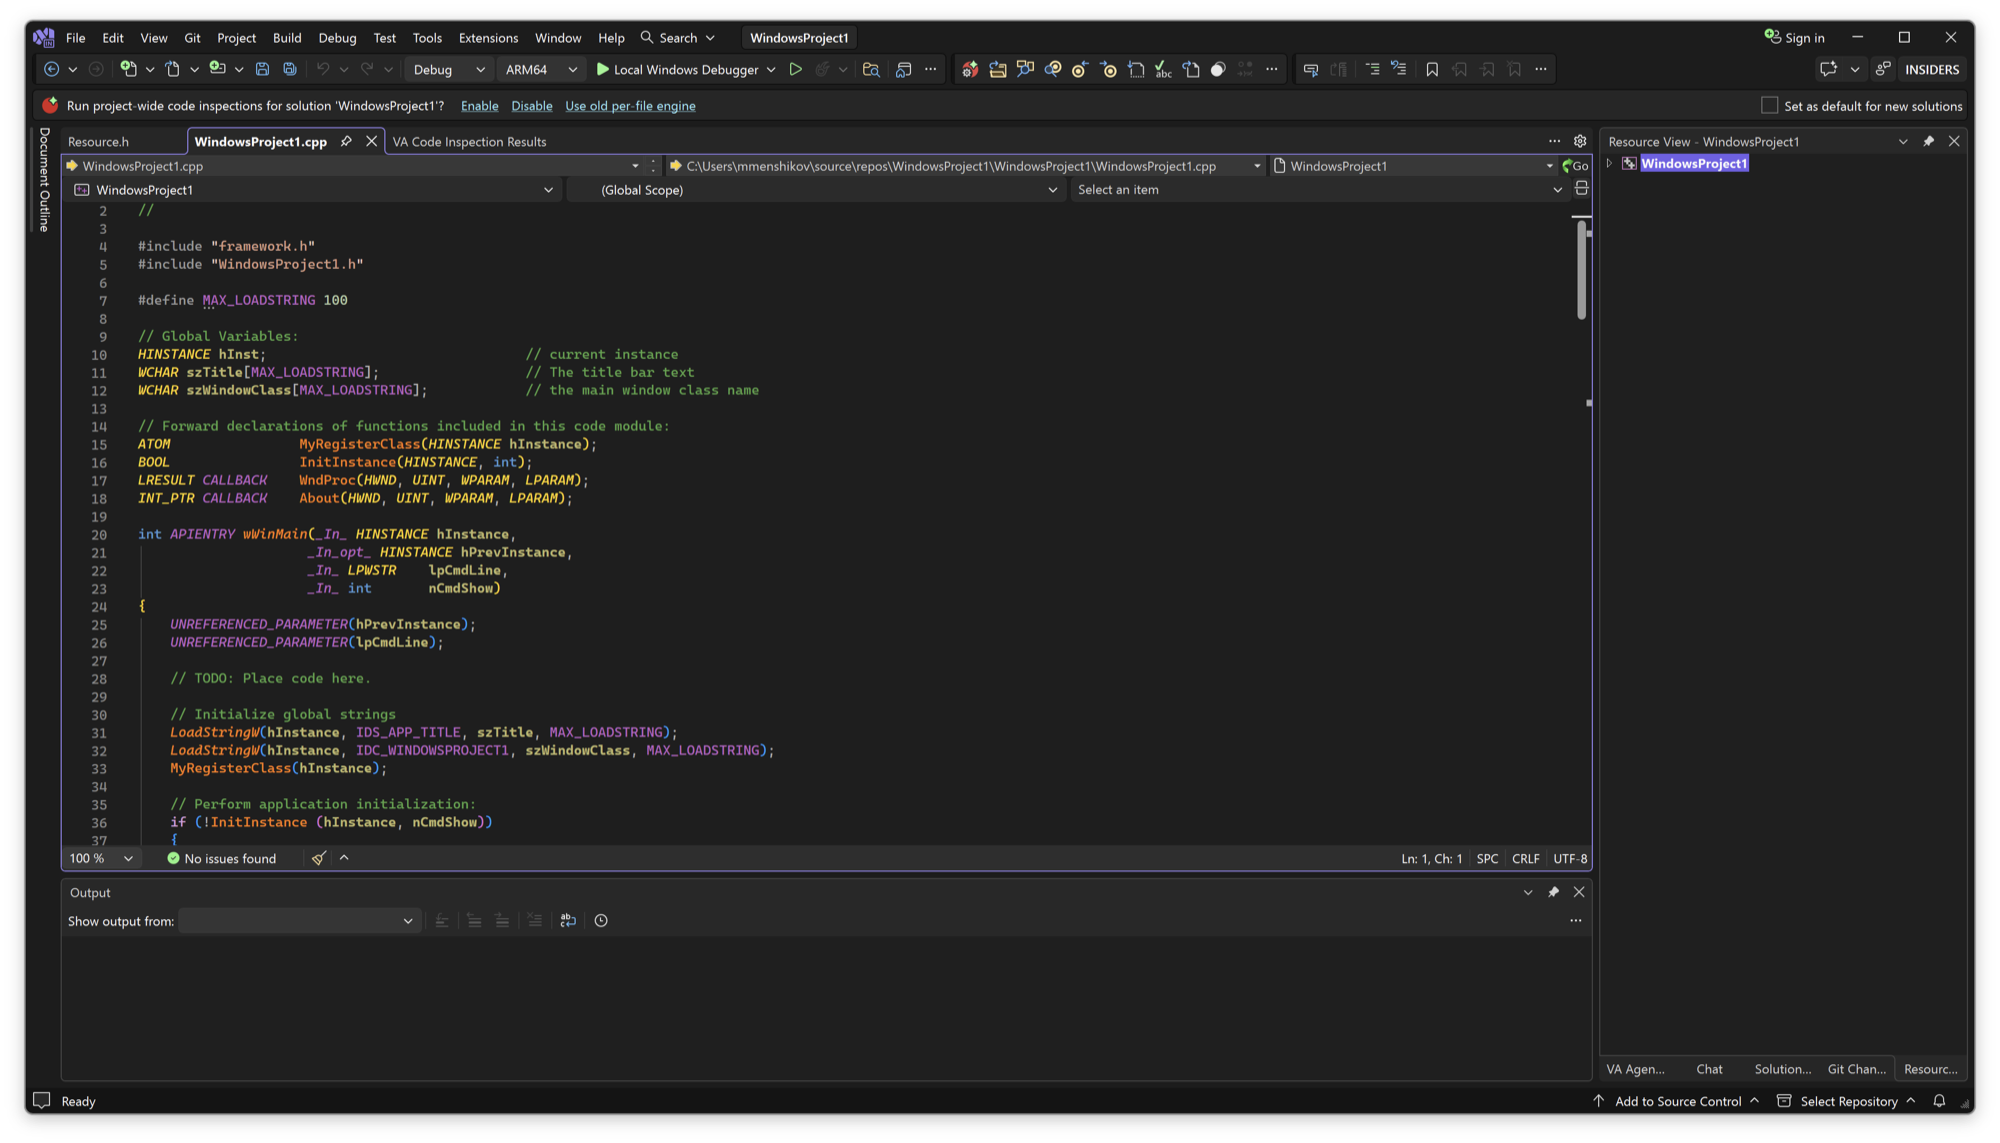Open the Build menu
Viewport: 2000px width, 1143px height.
[287, 38]
